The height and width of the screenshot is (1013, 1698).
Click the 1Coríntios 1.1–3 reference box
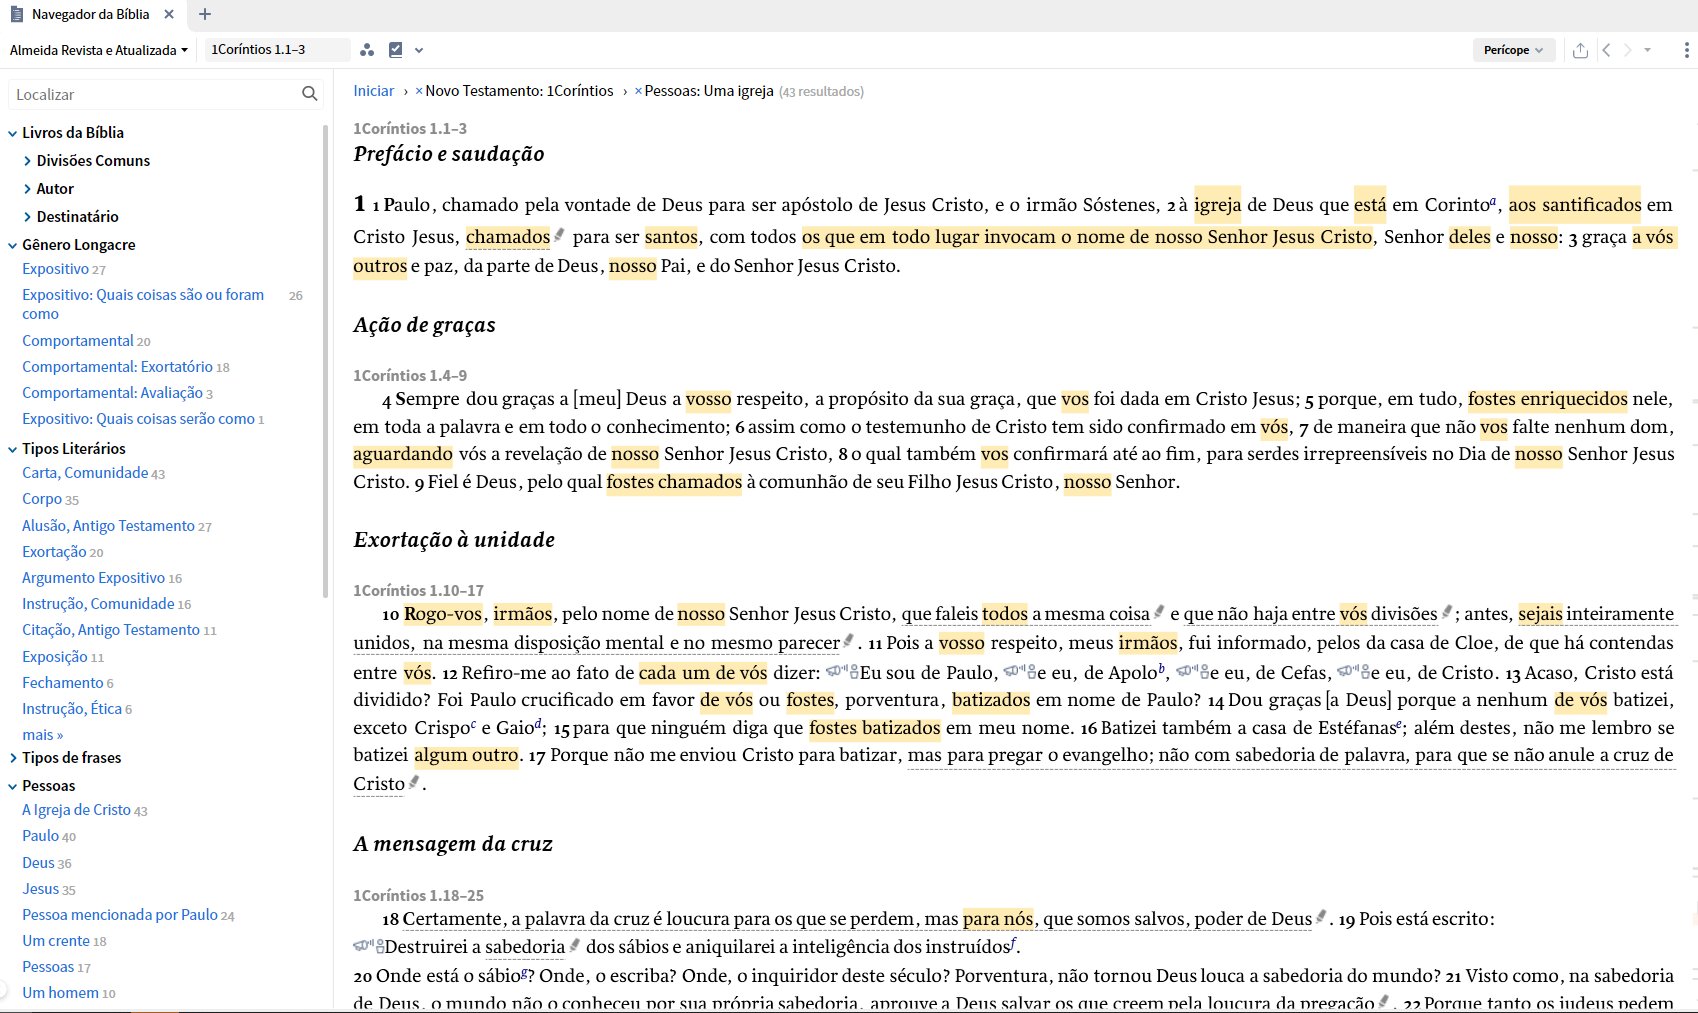(x=277, y=49)
